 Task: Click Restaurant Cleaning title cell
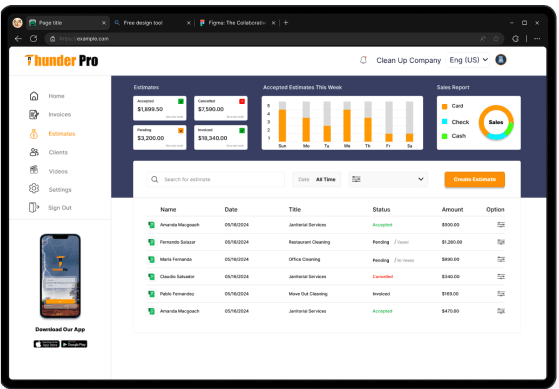309,242
